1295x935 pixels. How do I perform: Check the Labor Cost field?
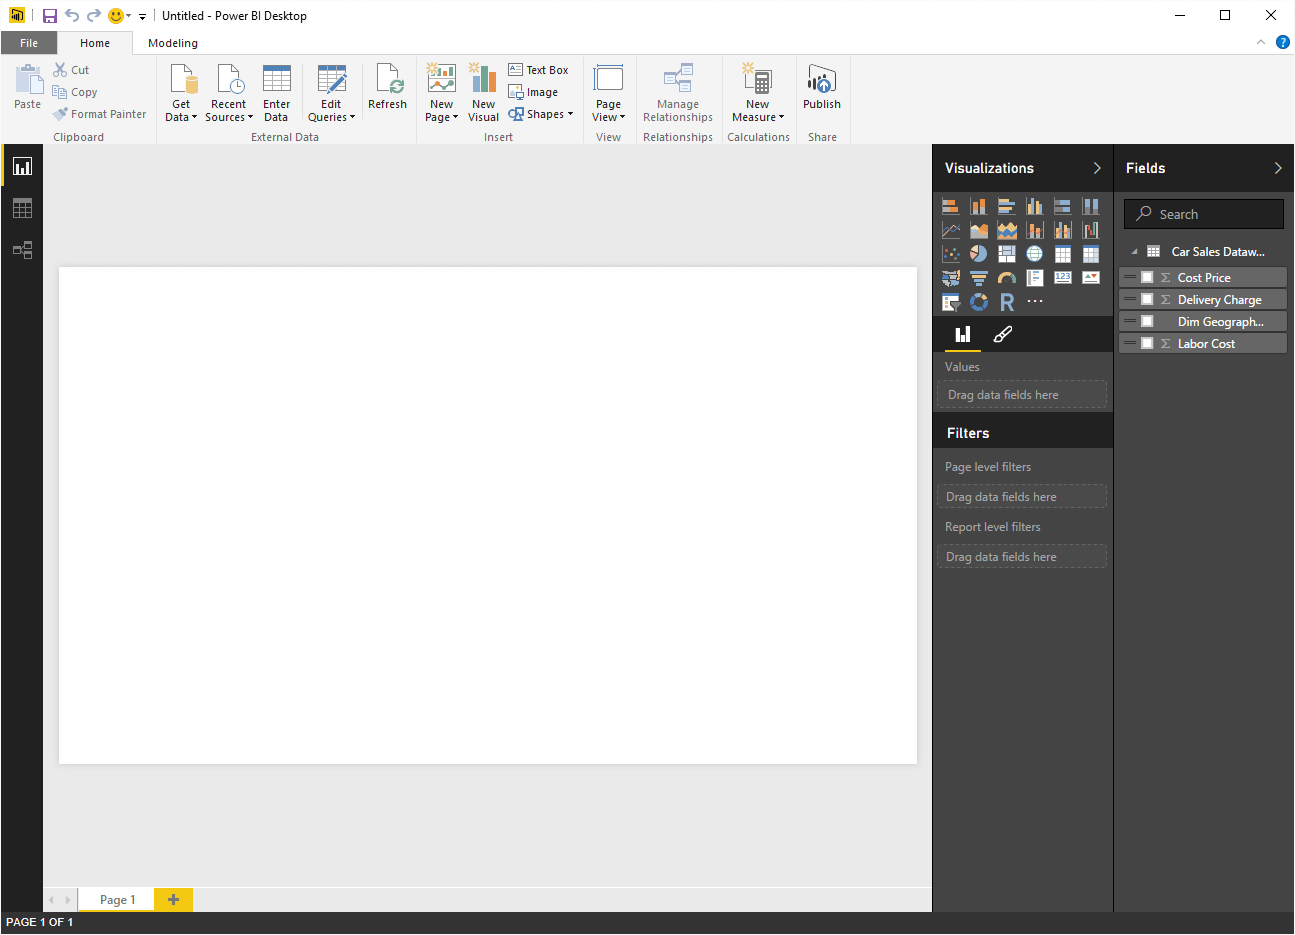click(1147, 343)
